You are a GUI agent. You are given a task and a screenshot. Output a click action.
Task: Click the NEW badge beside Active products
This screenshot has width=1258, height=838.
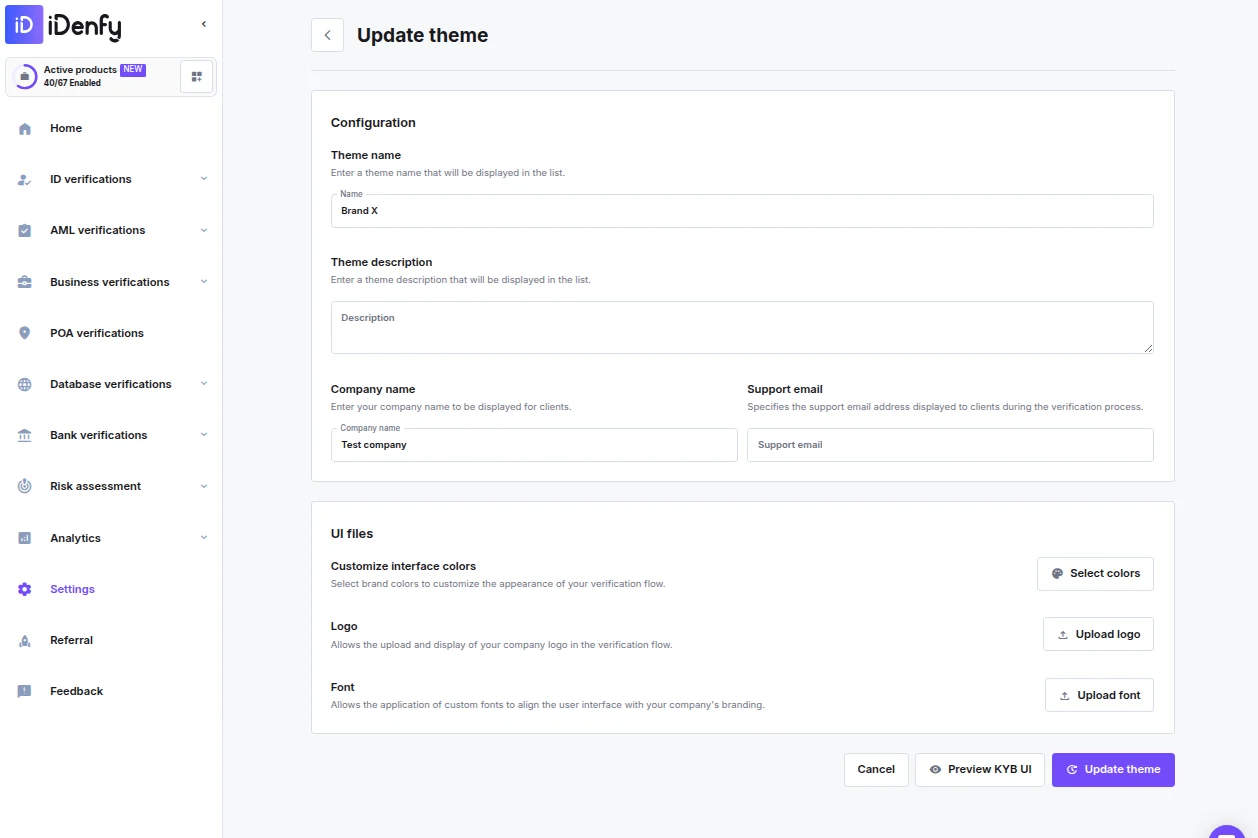click(x=133, y=70)
